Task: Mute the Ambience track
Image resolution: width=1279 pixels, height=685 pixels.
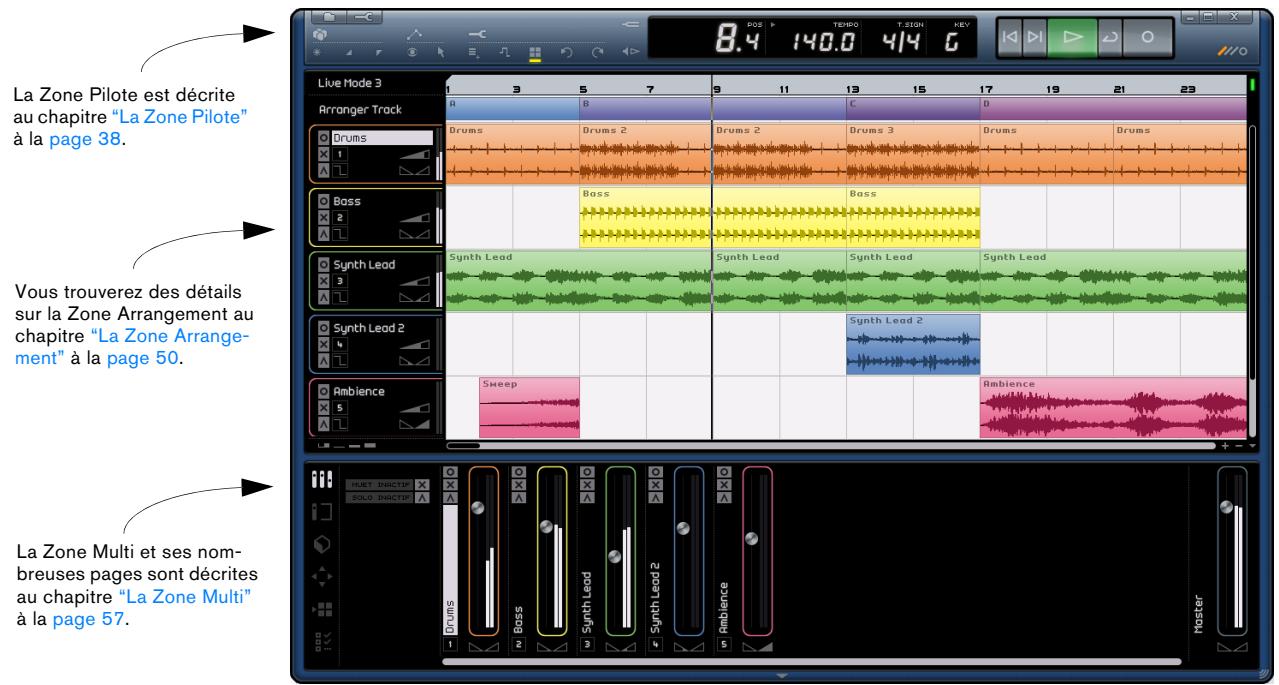Action: [x=323, y=408]
